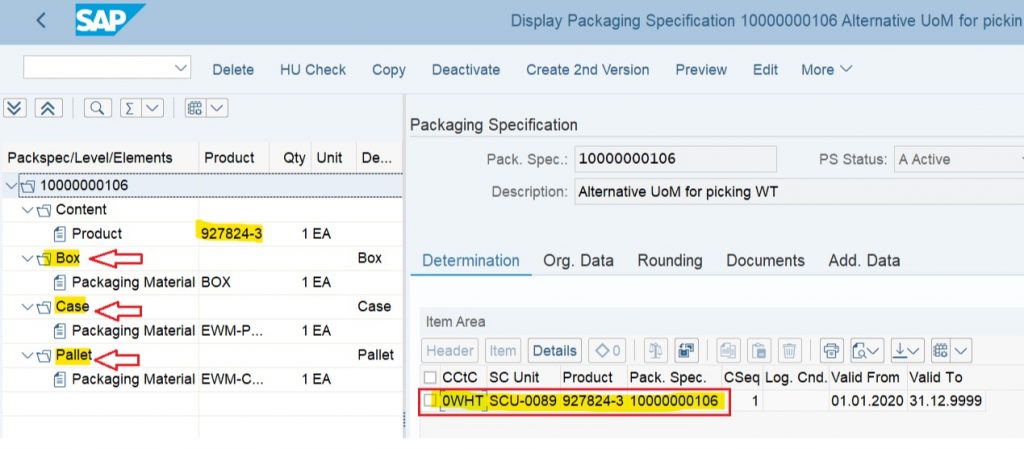Click Edit in the toolbar
The height and width of the screenshot is (449, 1024).
click(765, 70)
